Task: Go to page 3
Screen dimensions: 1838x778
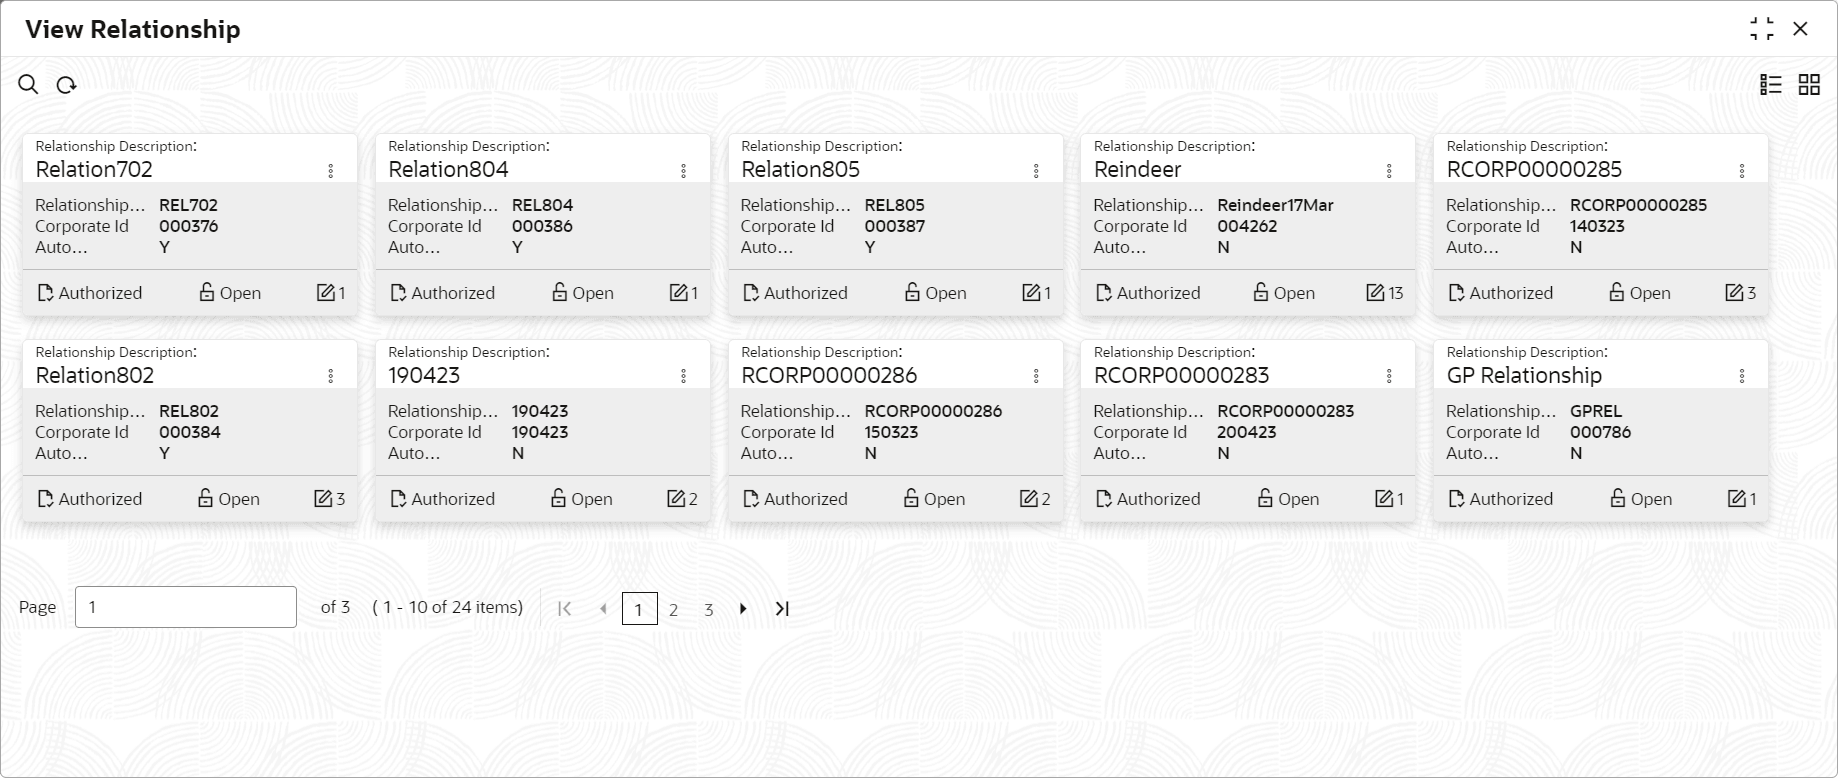Action: pyautogui.click(x=709, y=609)
